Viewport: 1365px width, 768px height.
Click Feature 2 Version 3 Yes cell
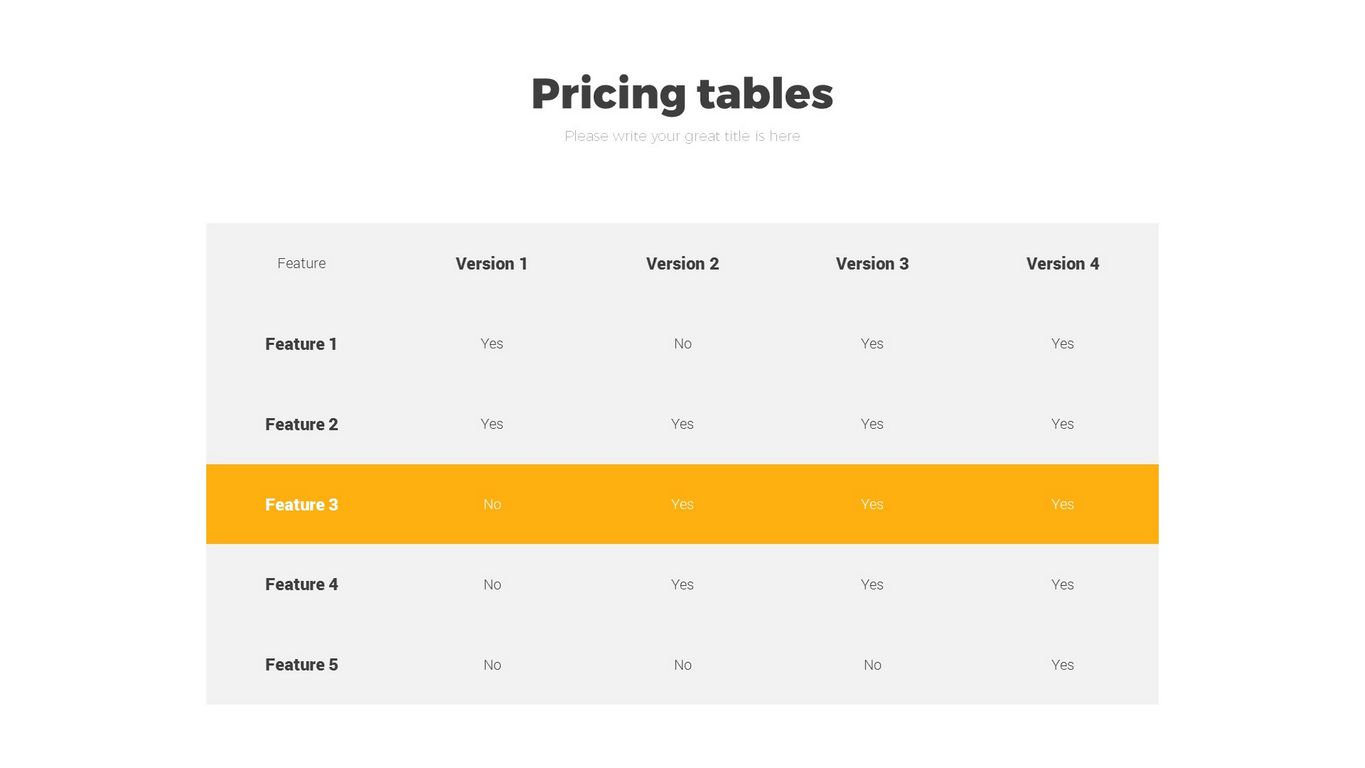coord(872,424)
